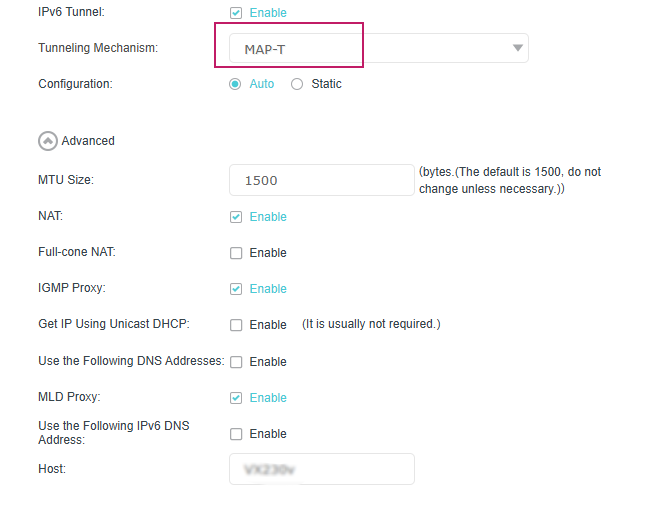The height and width of the screenshot is (507, 658).
Task: Click the Tunneling Mechanism label text
Action: pos(98,48)
